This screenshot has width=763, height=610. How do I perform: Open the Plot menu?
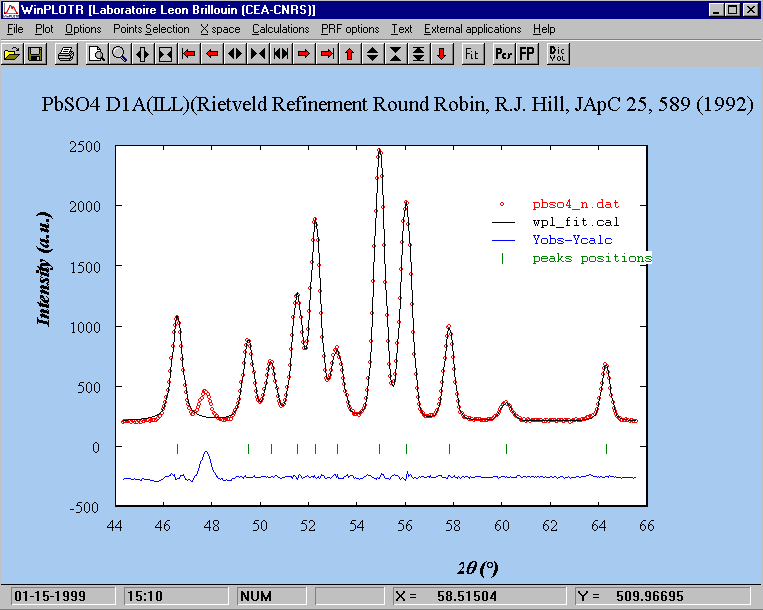[44, 29]
